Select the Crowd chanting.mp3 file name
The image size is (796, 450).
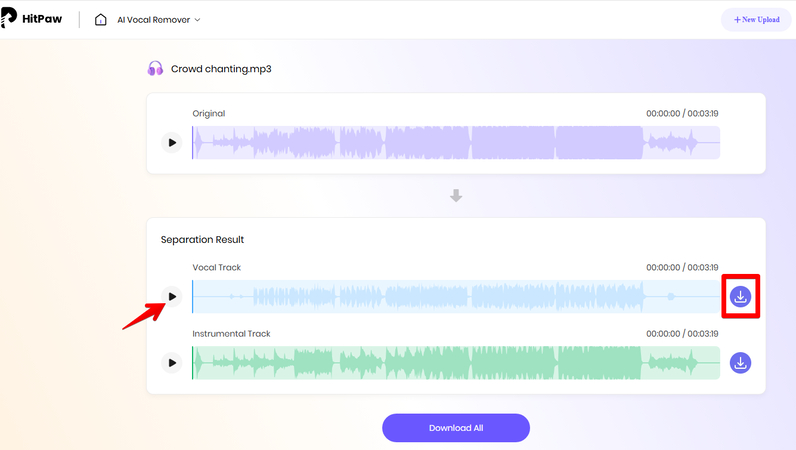click(221, 69)
